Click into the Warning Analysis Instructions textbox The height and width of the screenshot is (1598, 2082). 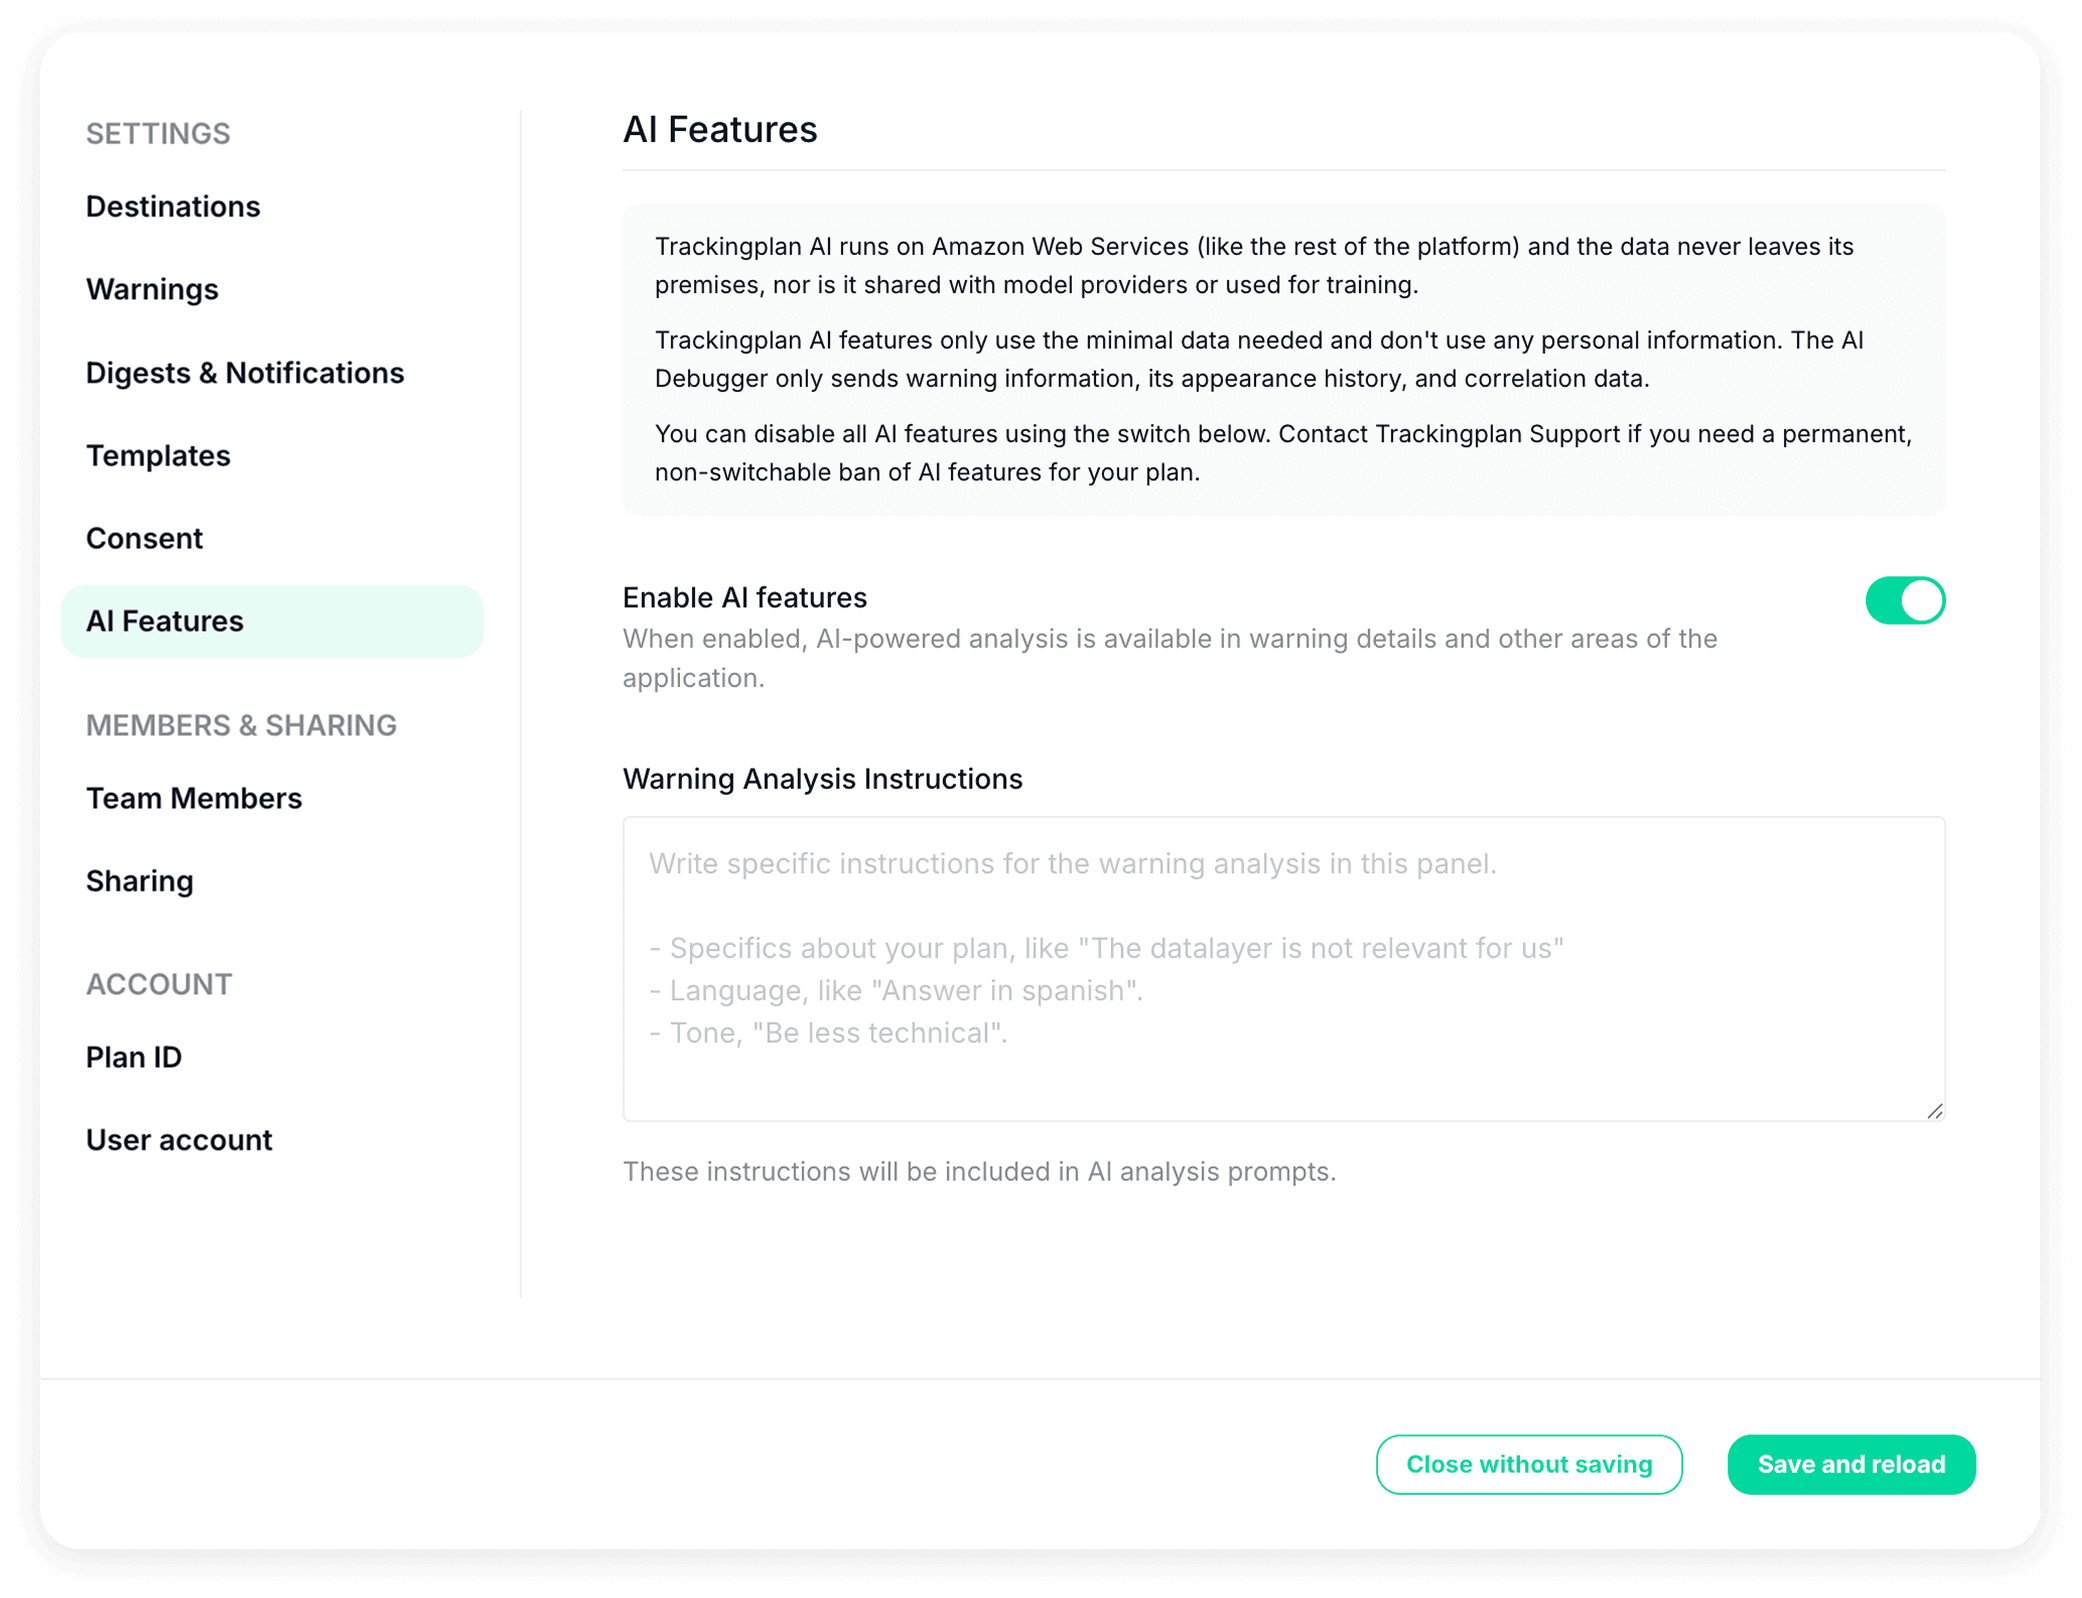tap(1283, 968)
